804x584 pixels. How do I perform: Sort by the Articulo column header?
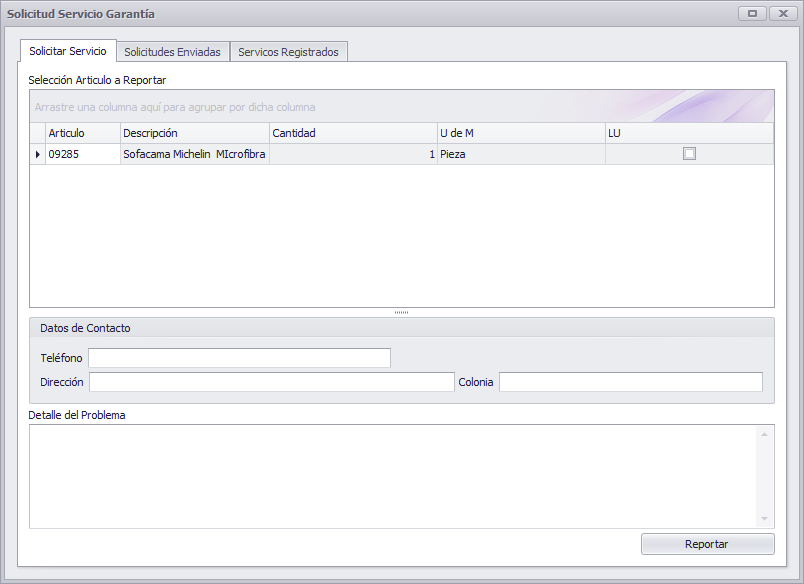pyautogui.click(x=83, y=133)
